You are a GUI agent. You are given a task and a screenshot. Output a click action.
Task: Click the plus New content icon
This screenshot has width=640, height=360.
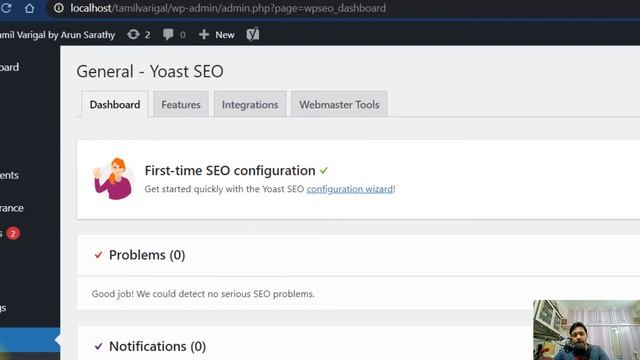tap(216, 35)
